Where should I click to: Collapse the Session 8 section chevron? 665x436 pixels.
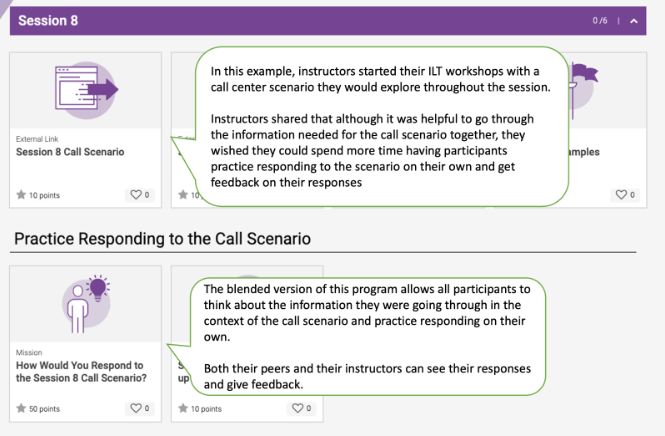point(634,20)
